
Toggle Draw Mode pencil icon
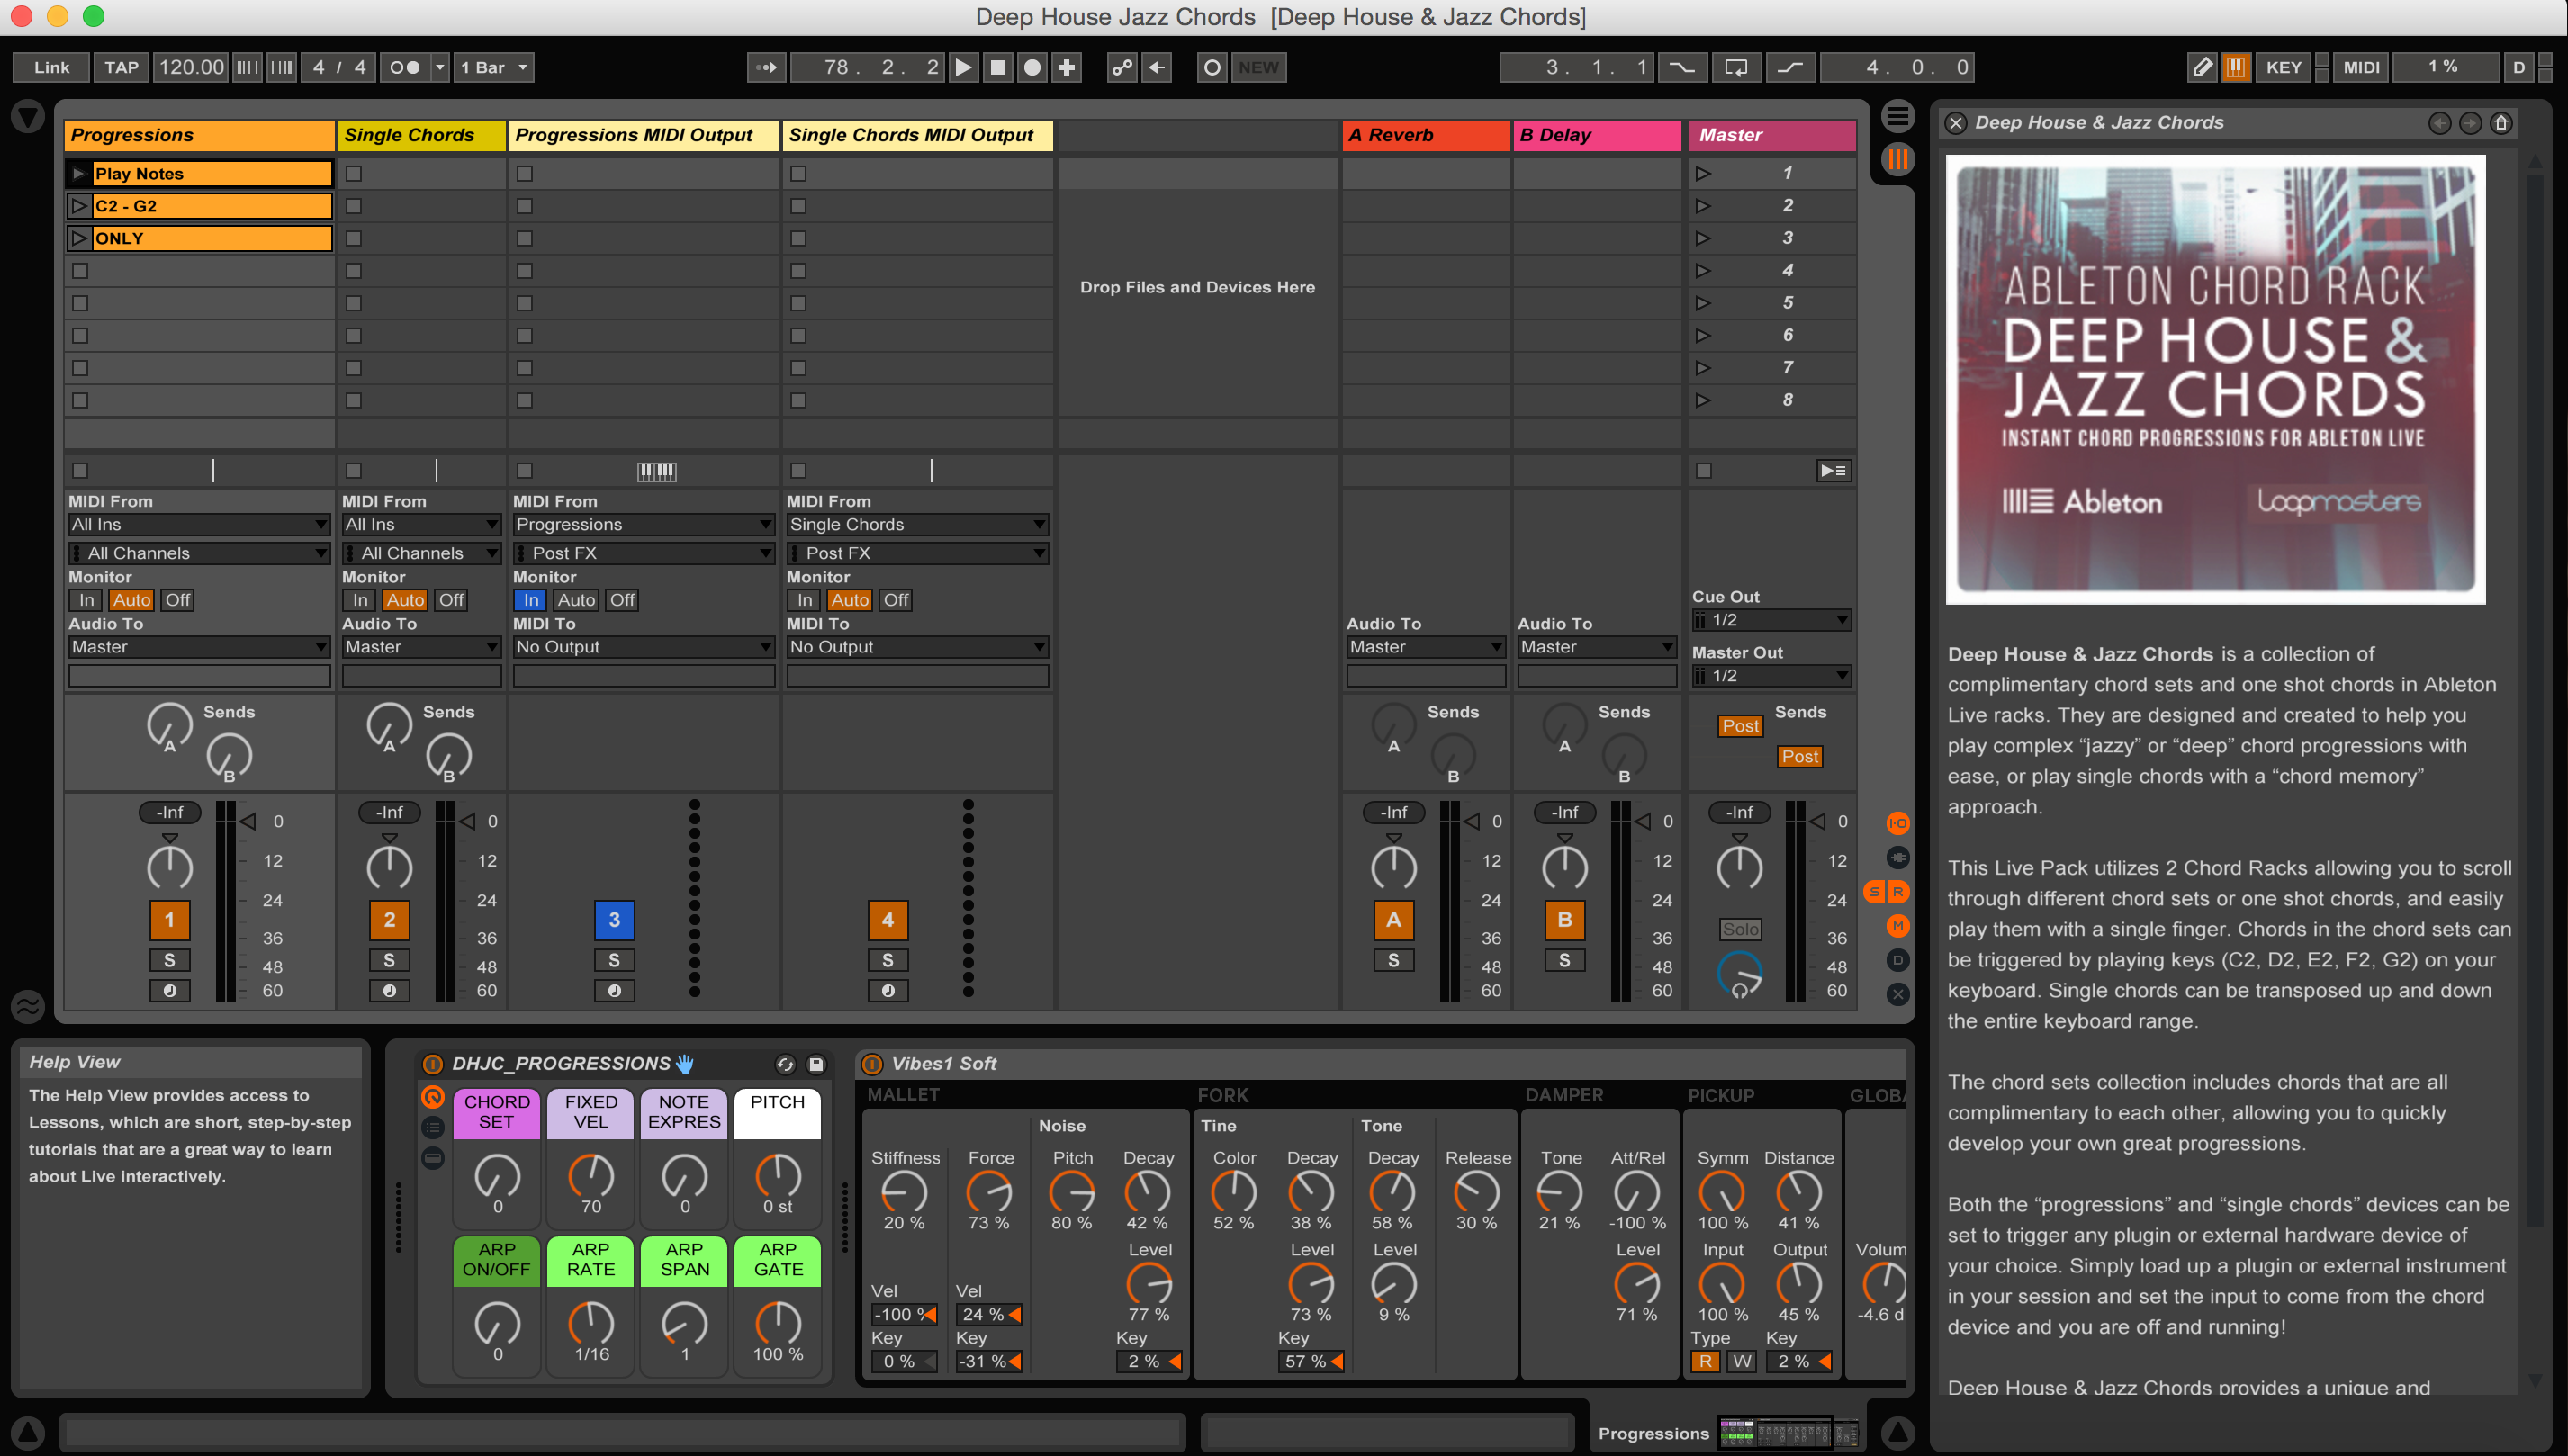(2202, 67)
